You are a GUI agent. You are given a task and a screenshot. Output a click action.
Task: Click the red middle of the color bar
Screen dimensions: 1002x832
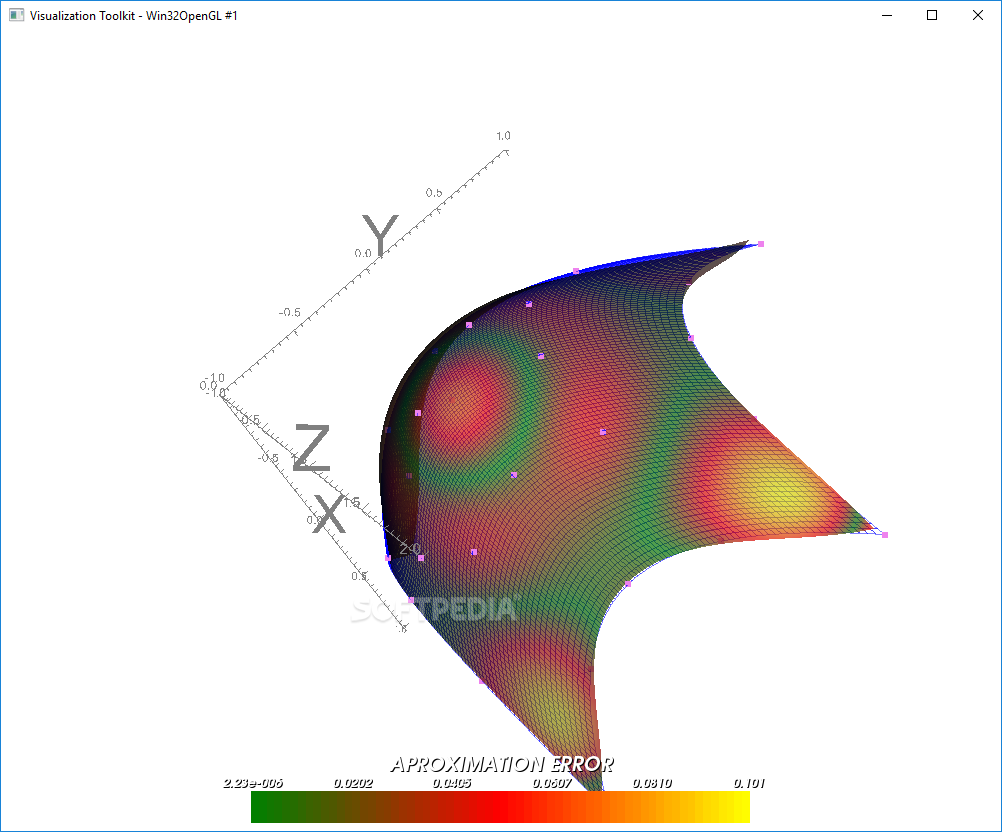click(500, 807)
